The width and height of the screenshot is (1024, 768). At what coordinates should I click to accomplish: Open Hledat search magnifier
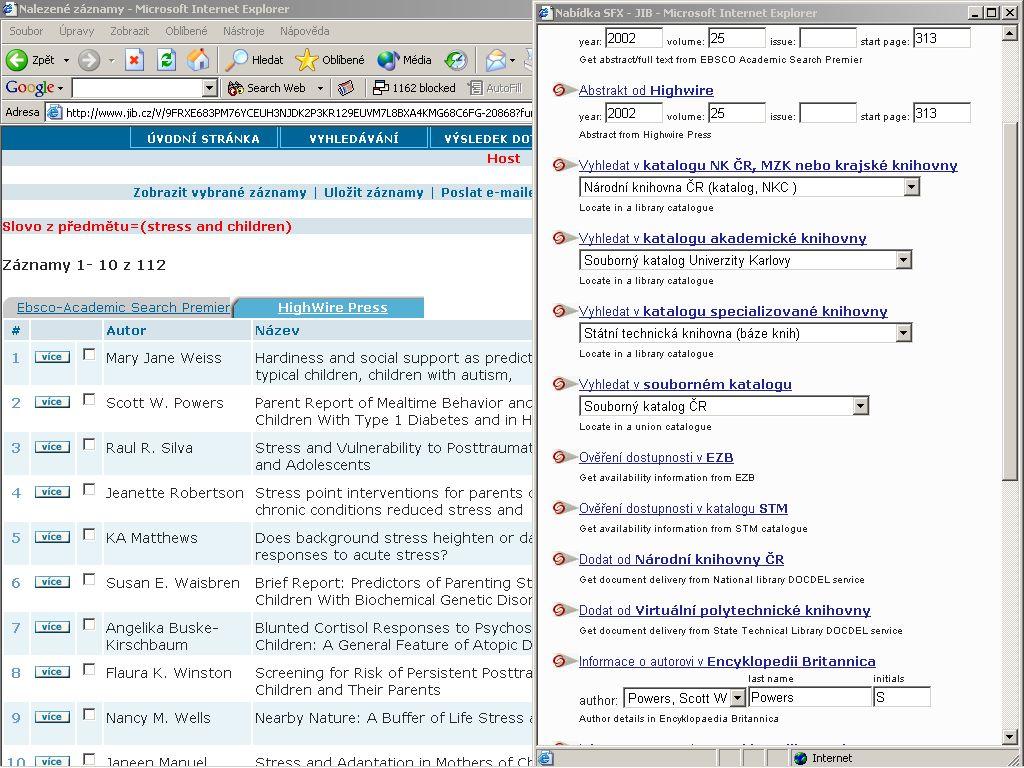click(254, 60)
